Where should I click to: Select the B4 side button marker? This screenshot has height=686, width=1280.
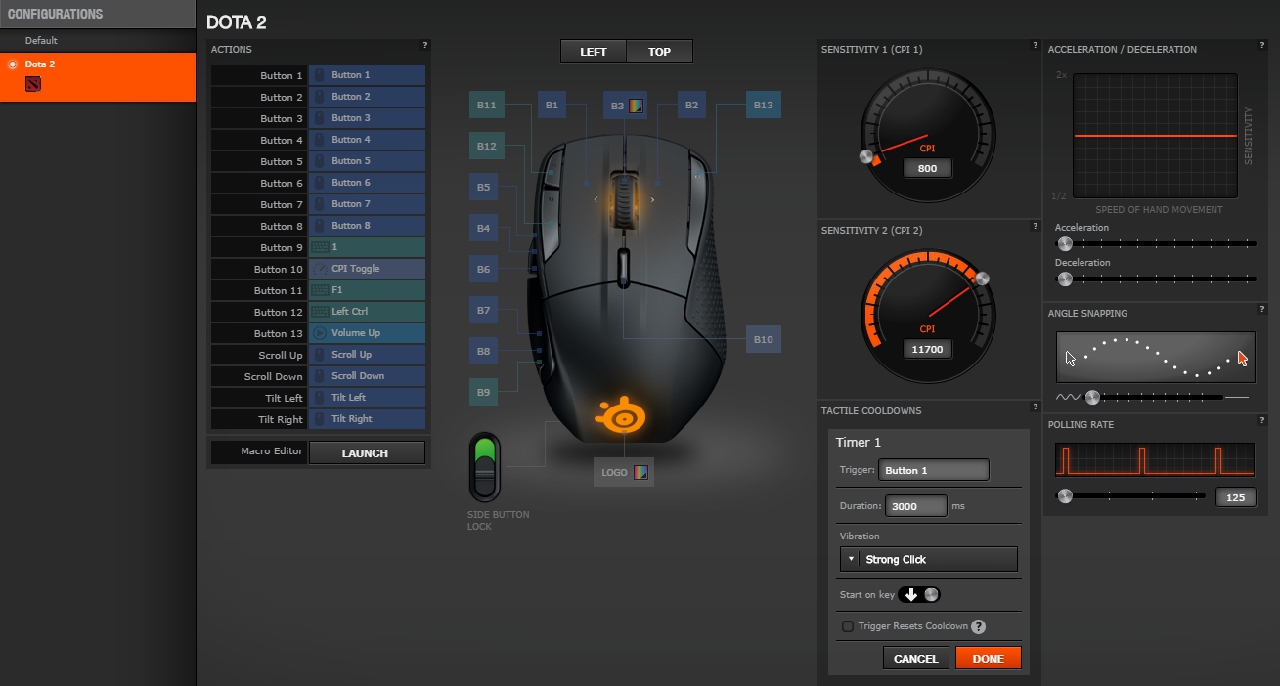tap(484, 229)
